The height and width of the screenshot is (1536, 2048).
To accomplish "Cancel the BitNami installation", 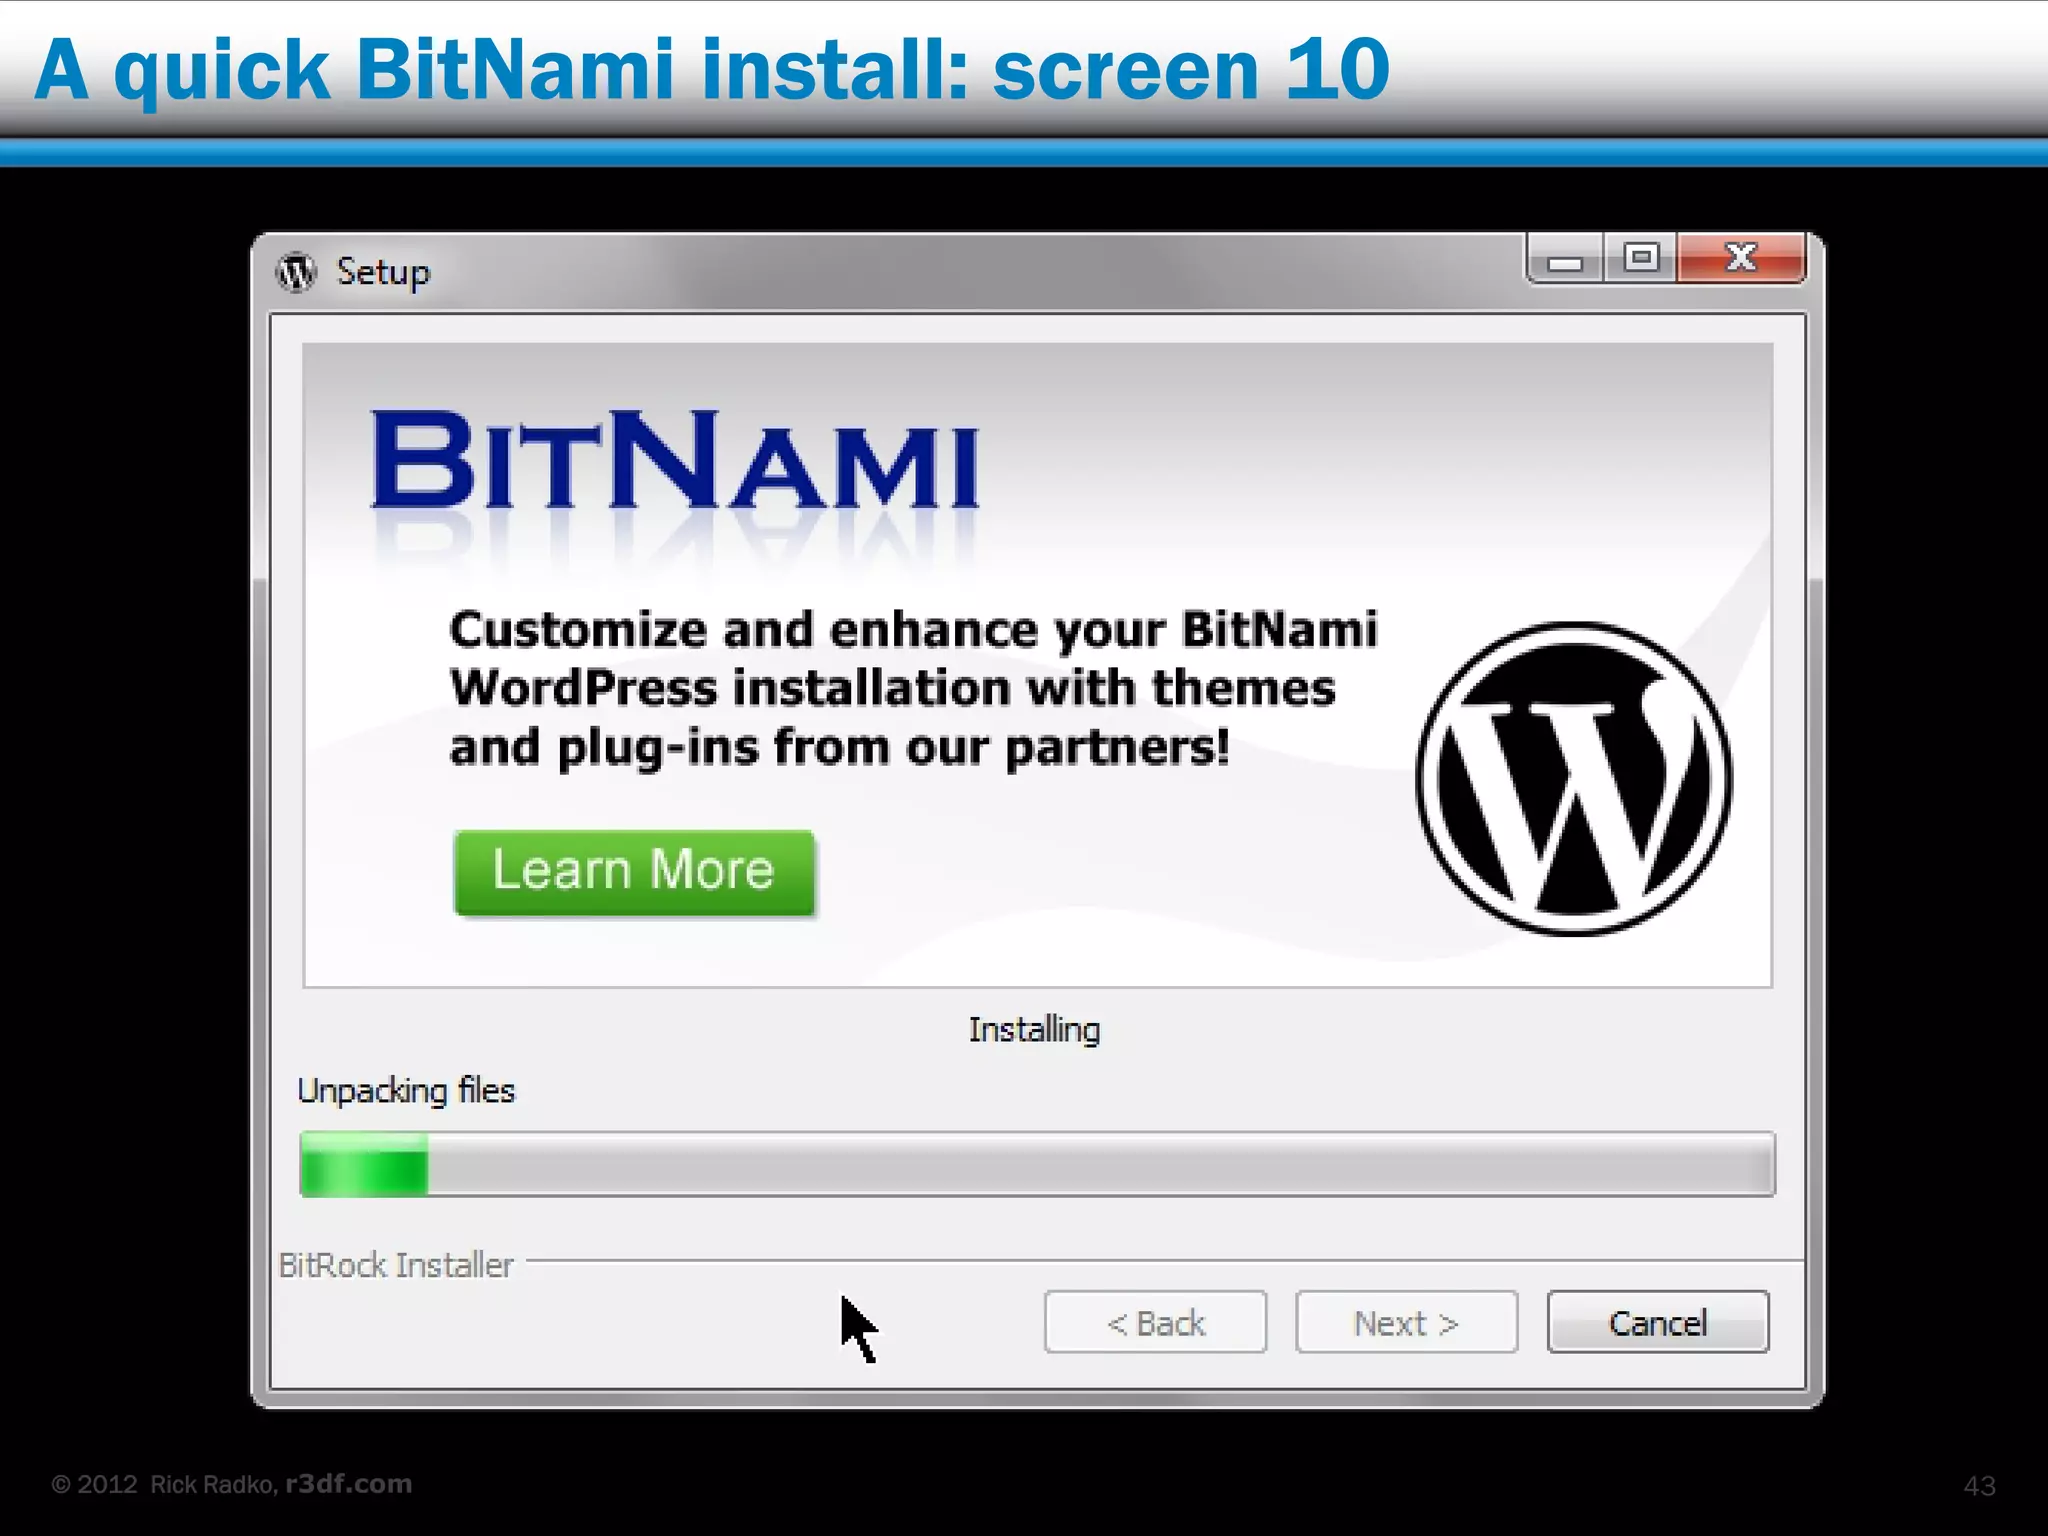I will [1657, 1322].
